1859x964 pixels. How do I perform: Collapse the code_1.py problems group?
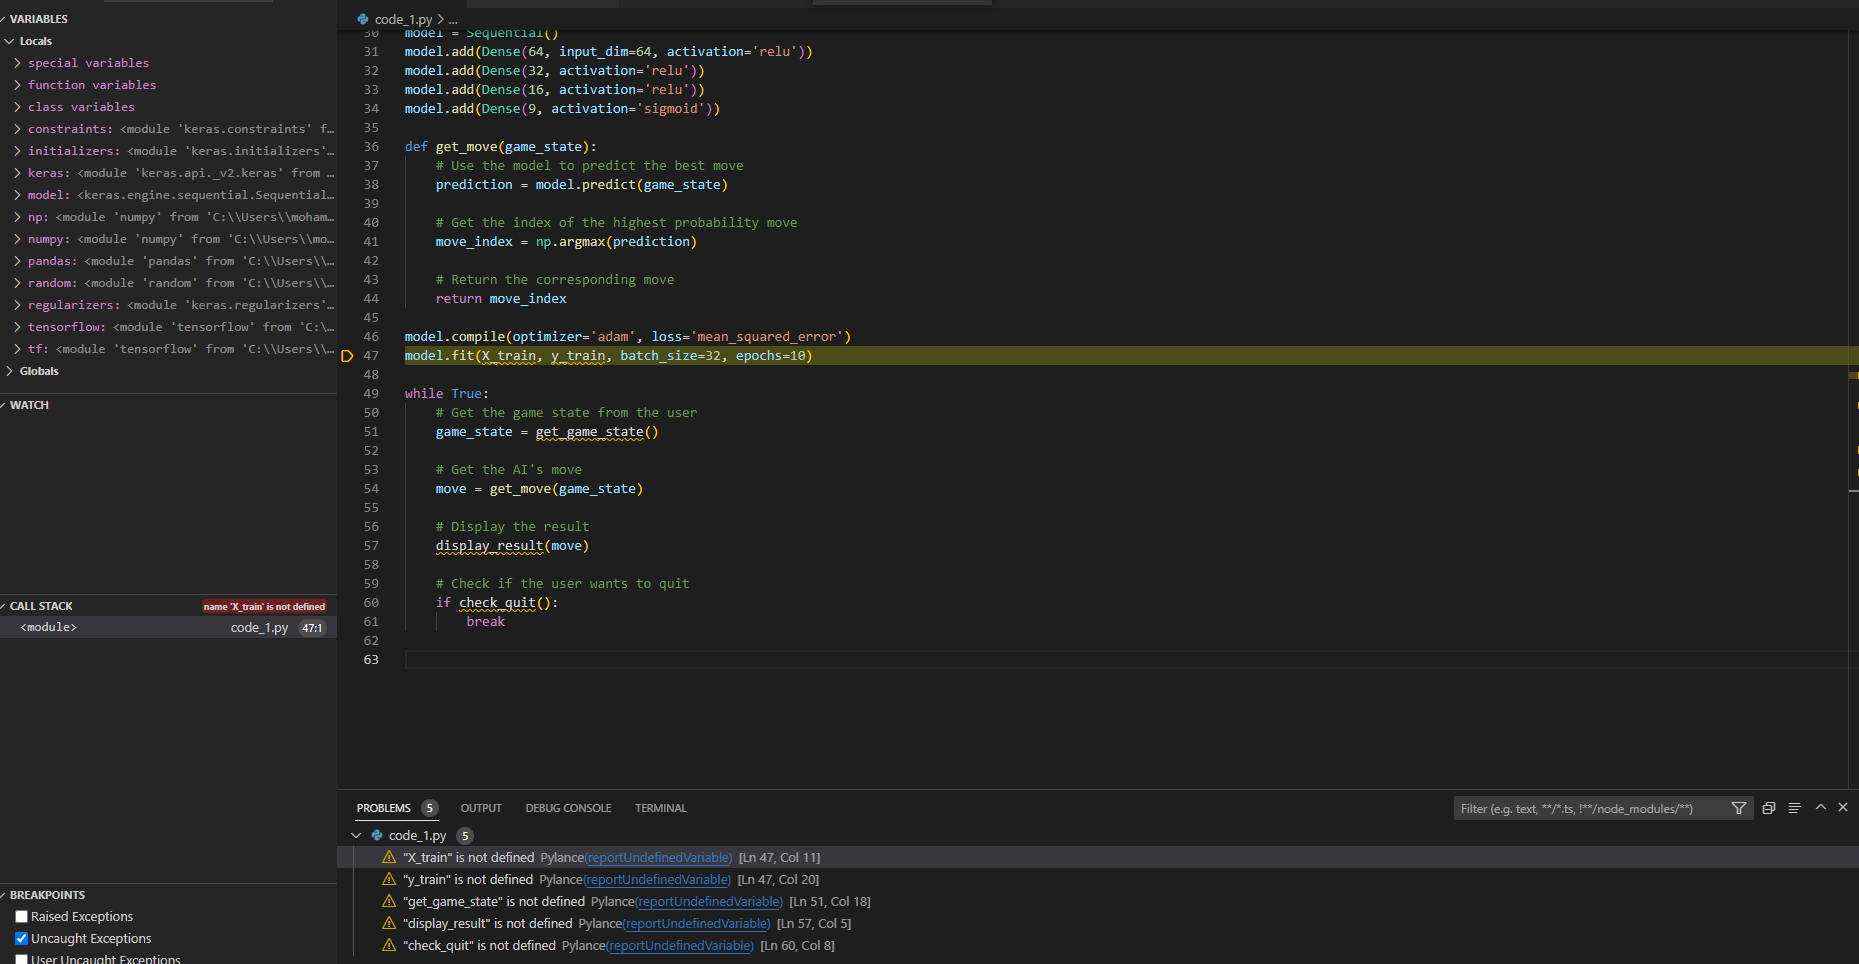(x=356, y=835)
